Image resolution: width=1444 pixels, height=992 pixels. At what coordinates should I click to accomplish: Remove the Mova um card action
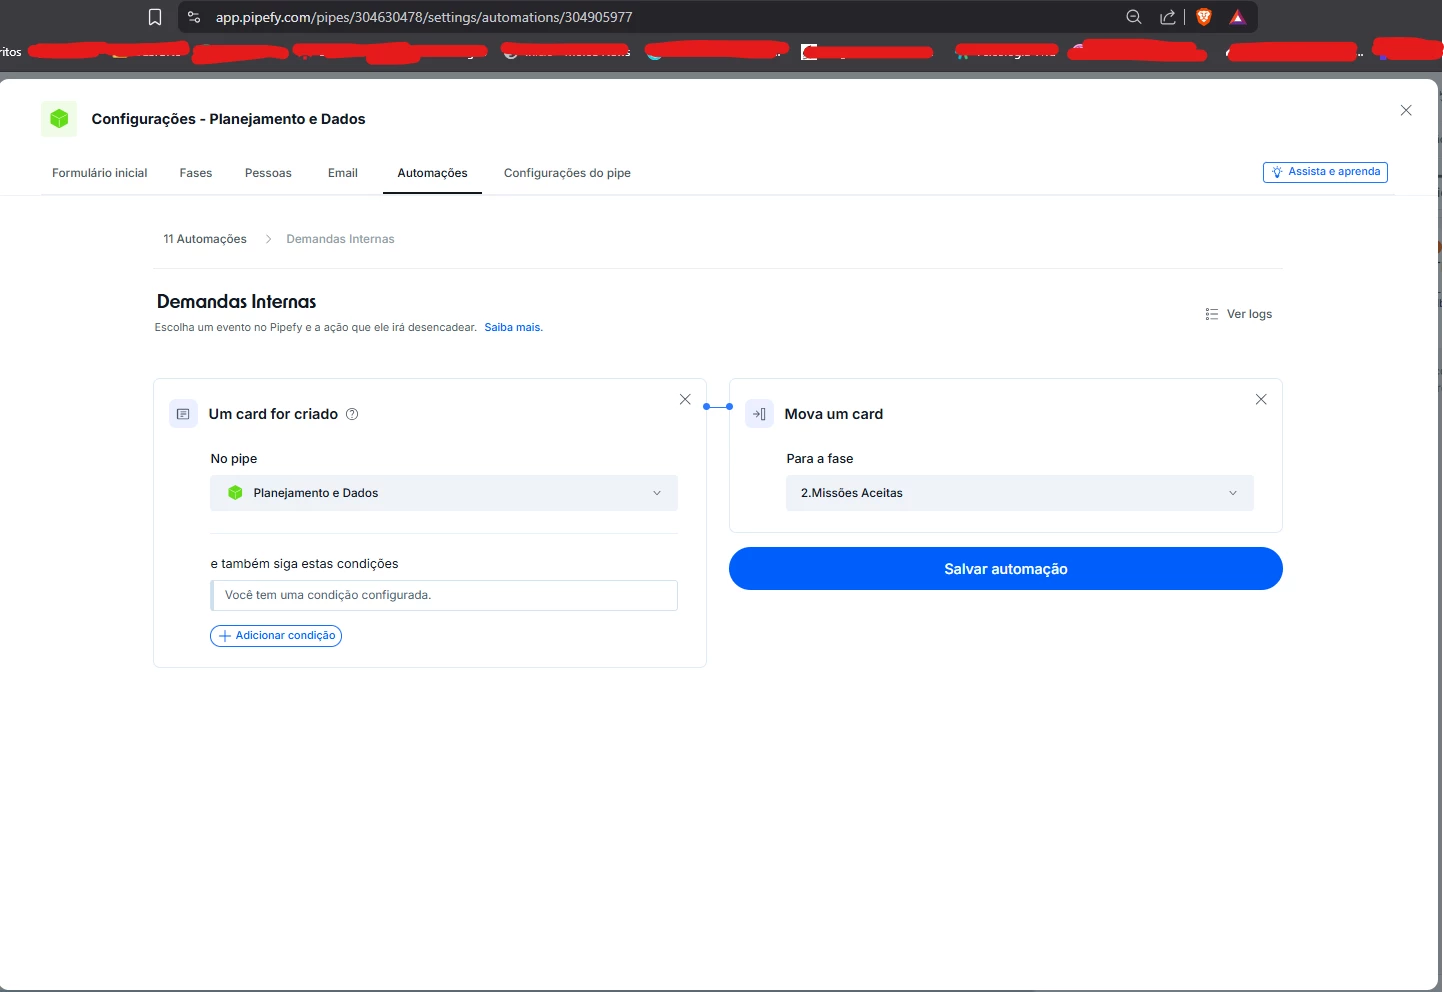[1261, 399]
